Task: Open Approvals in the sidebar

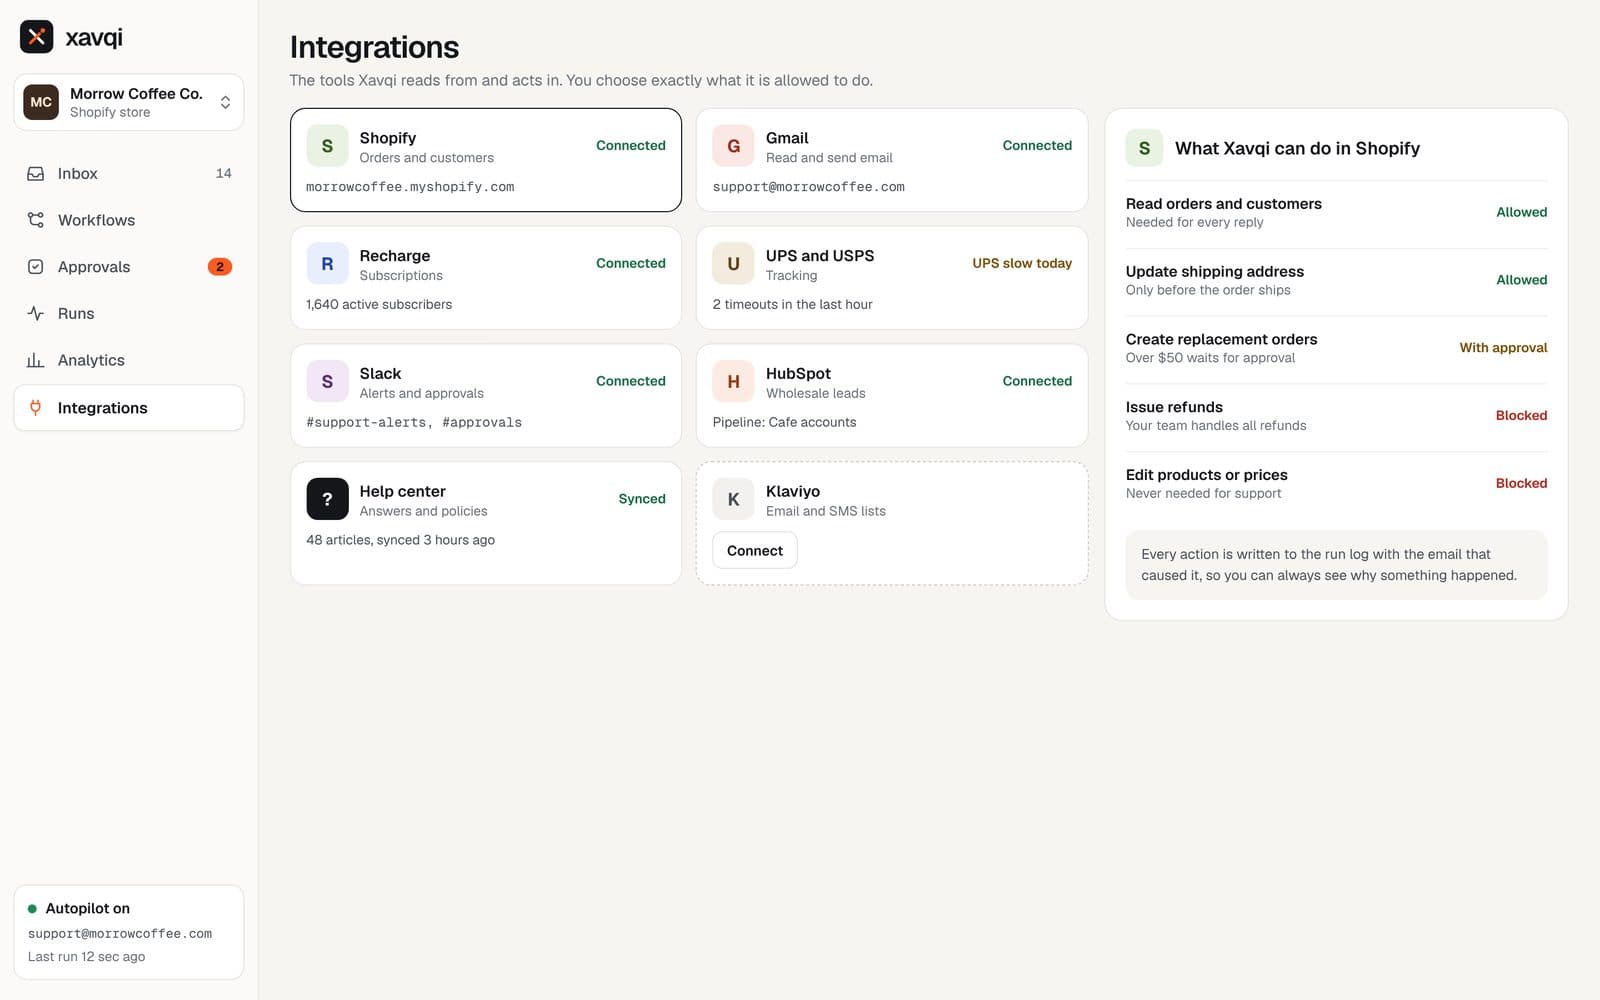Action: pos(129,267)
